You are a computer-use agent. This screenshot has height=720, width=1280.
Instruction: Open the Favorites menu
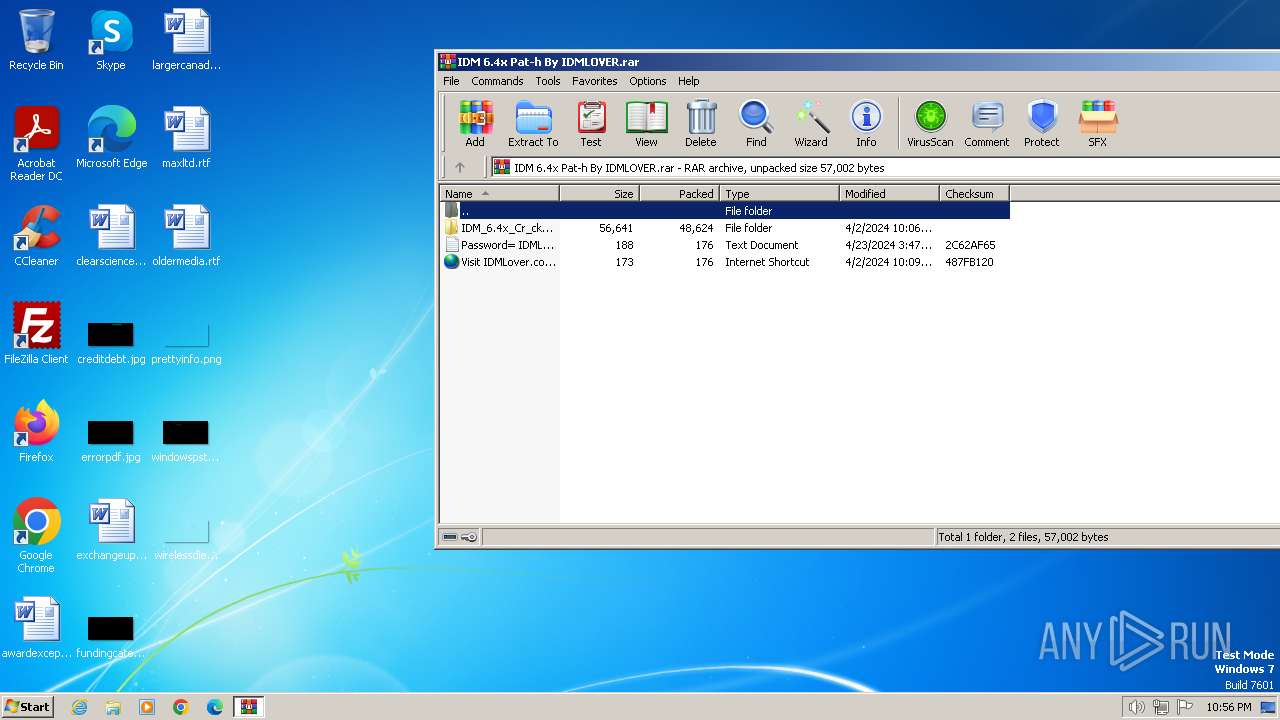(x=595, y=81)
